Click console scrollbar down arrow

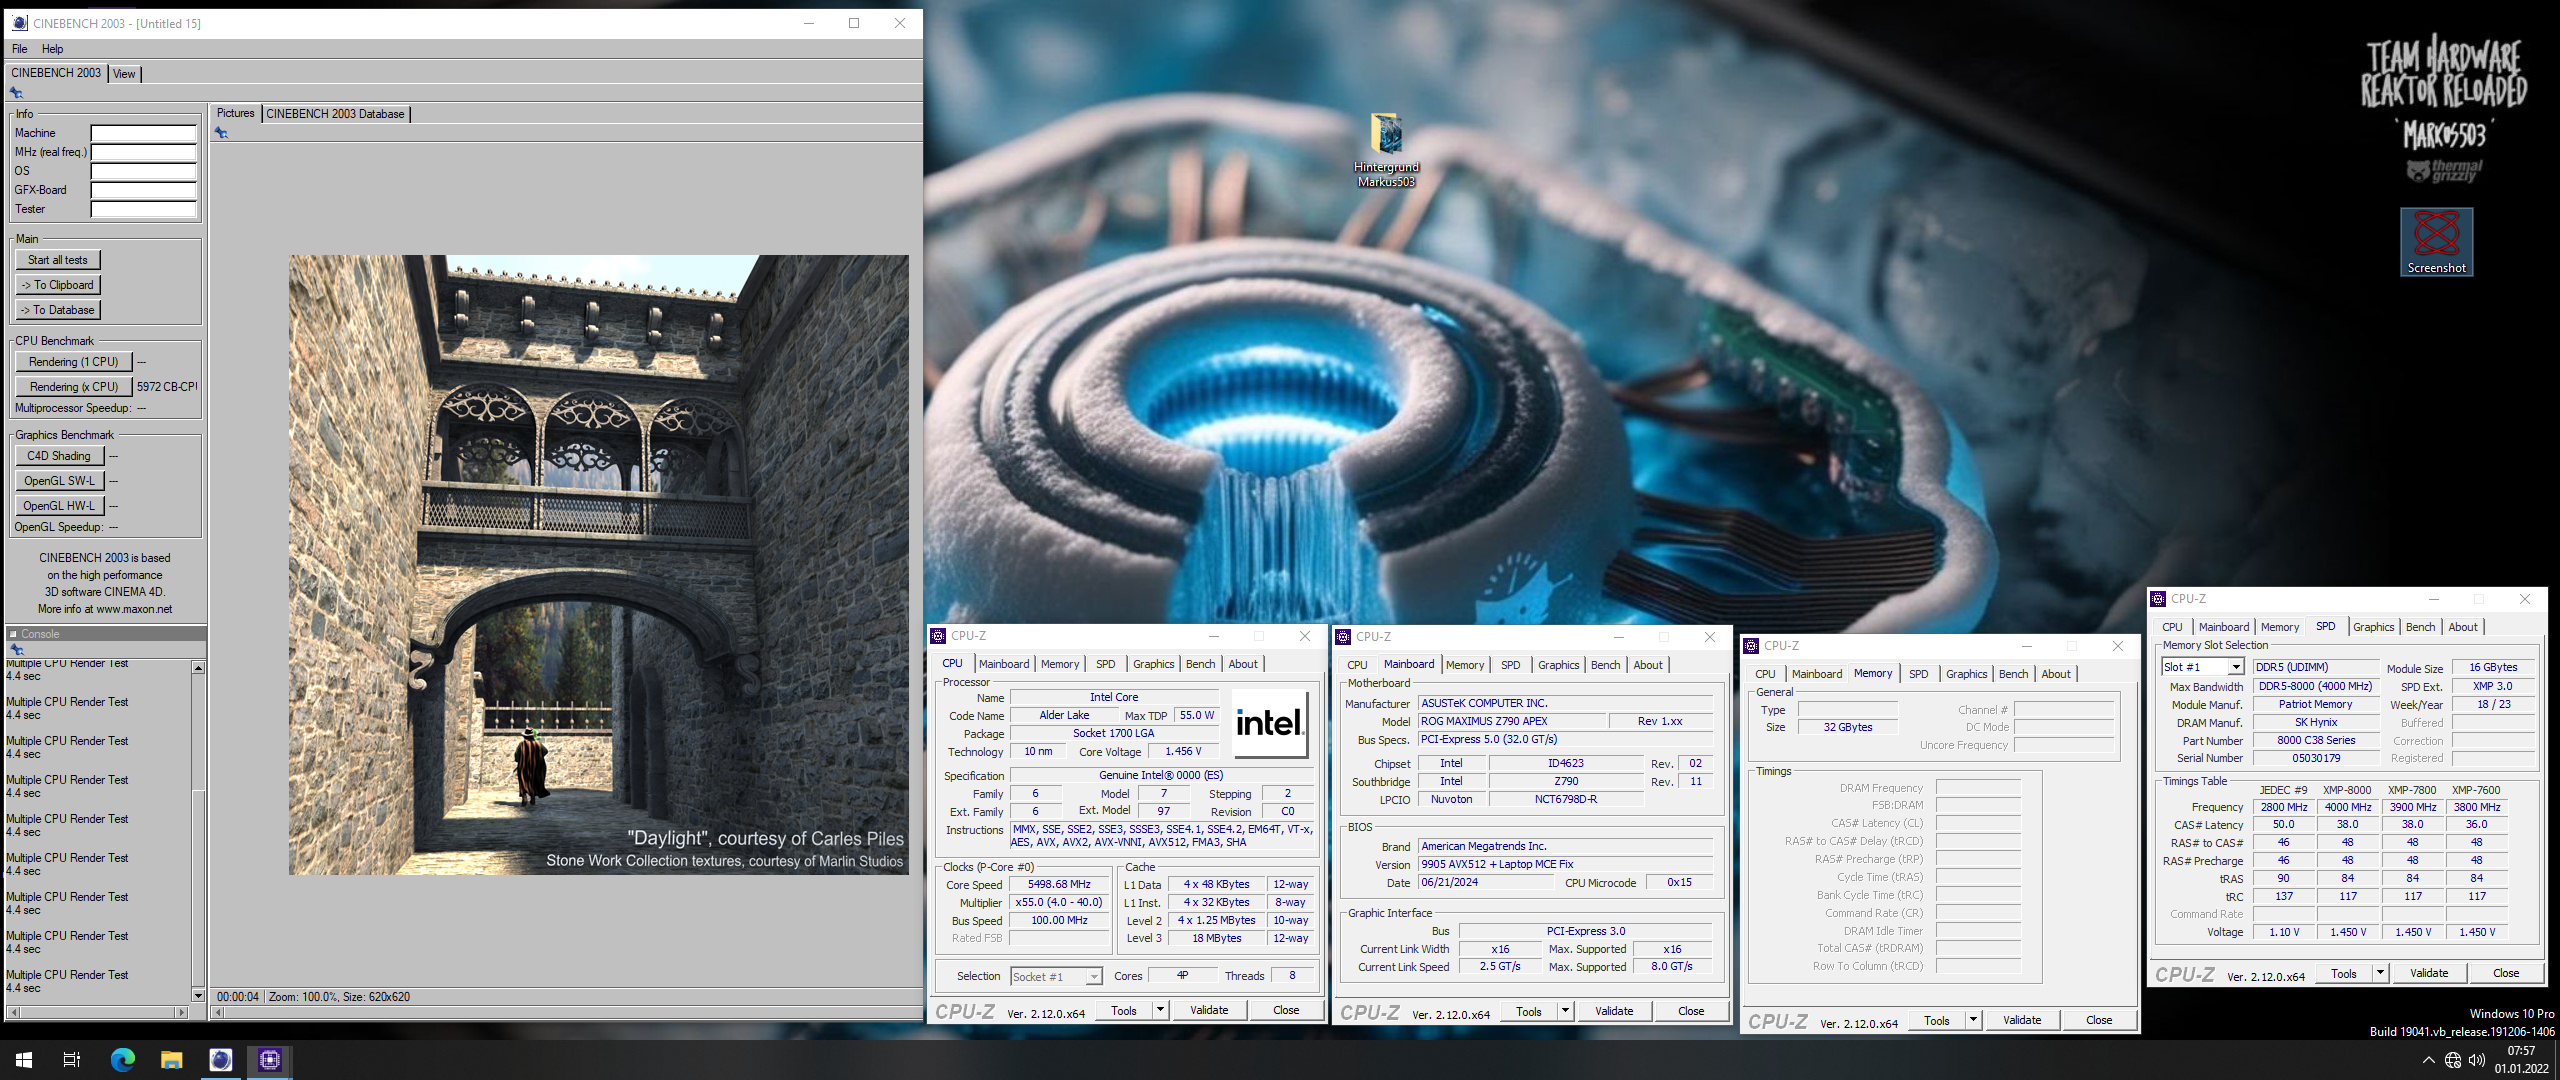click(x=198, y=995)
